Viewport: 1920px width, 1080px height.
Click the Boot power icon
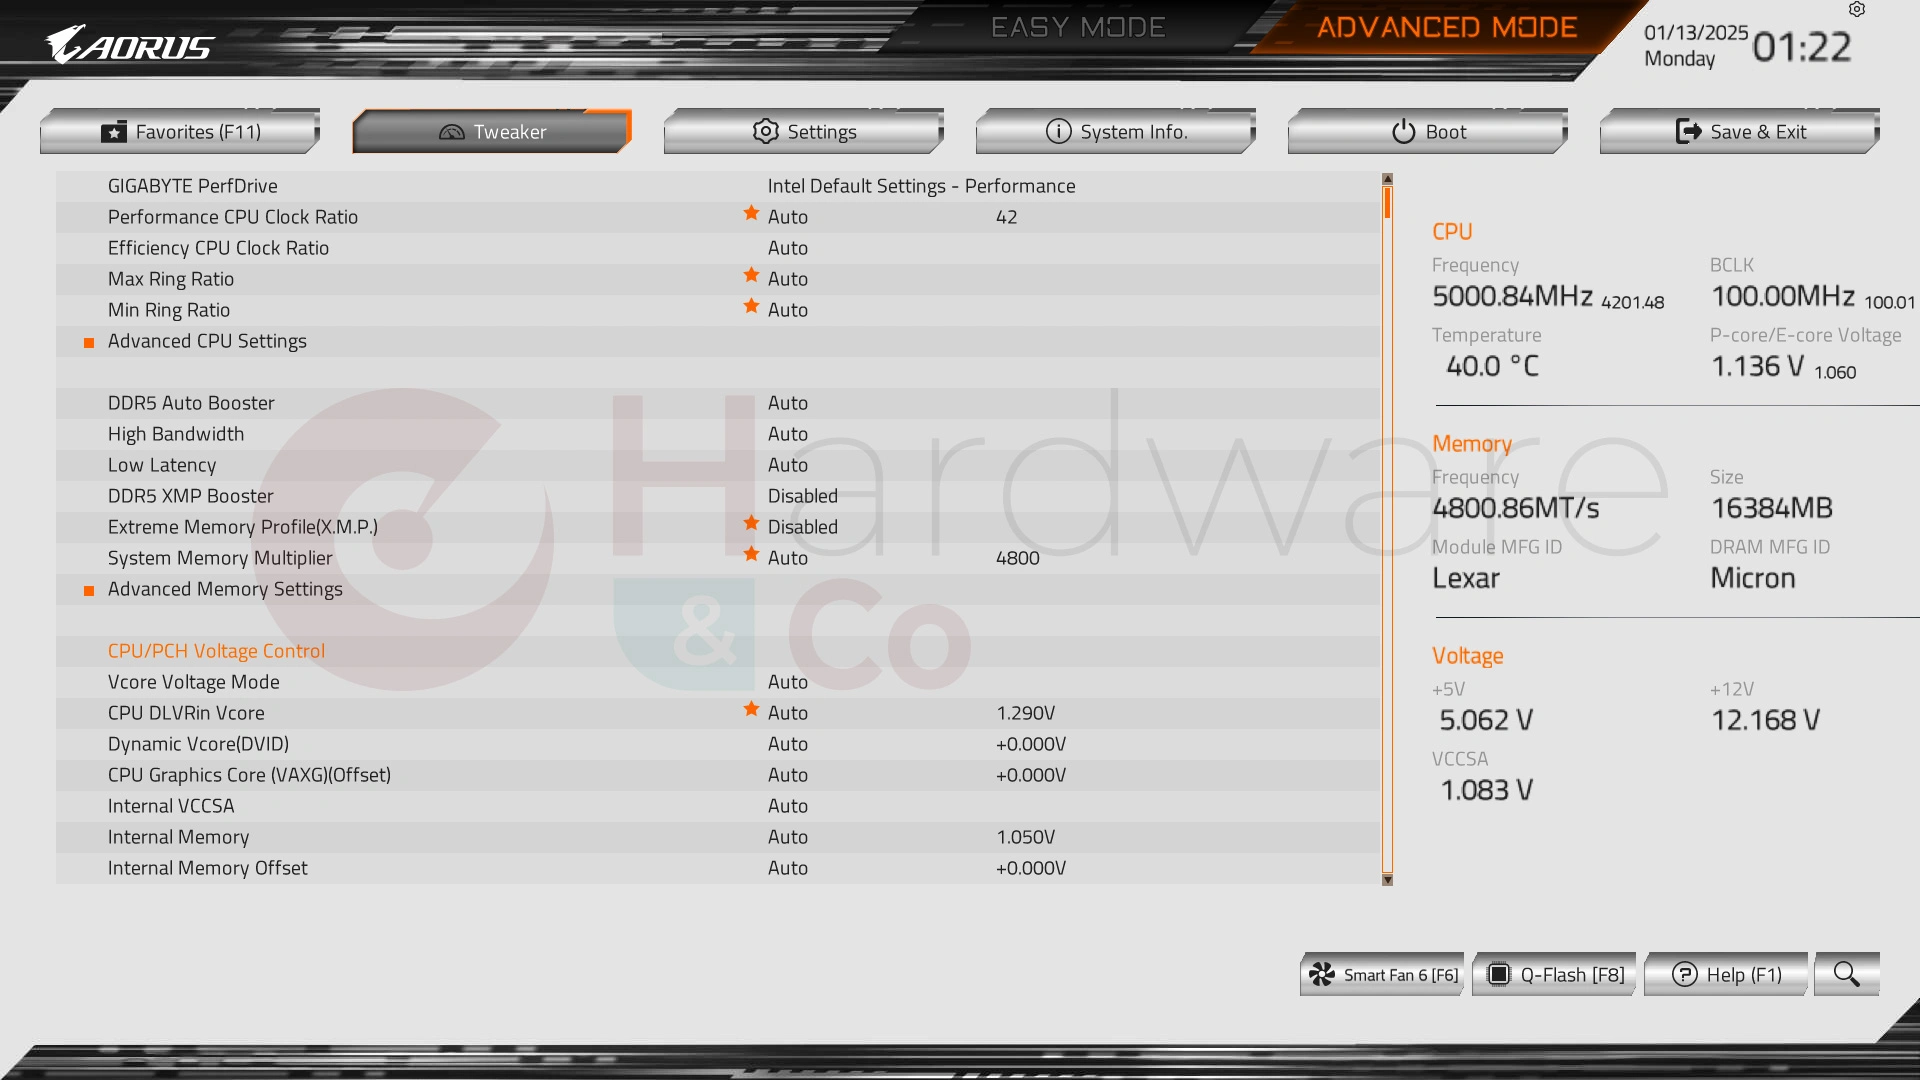[1395, 131]
